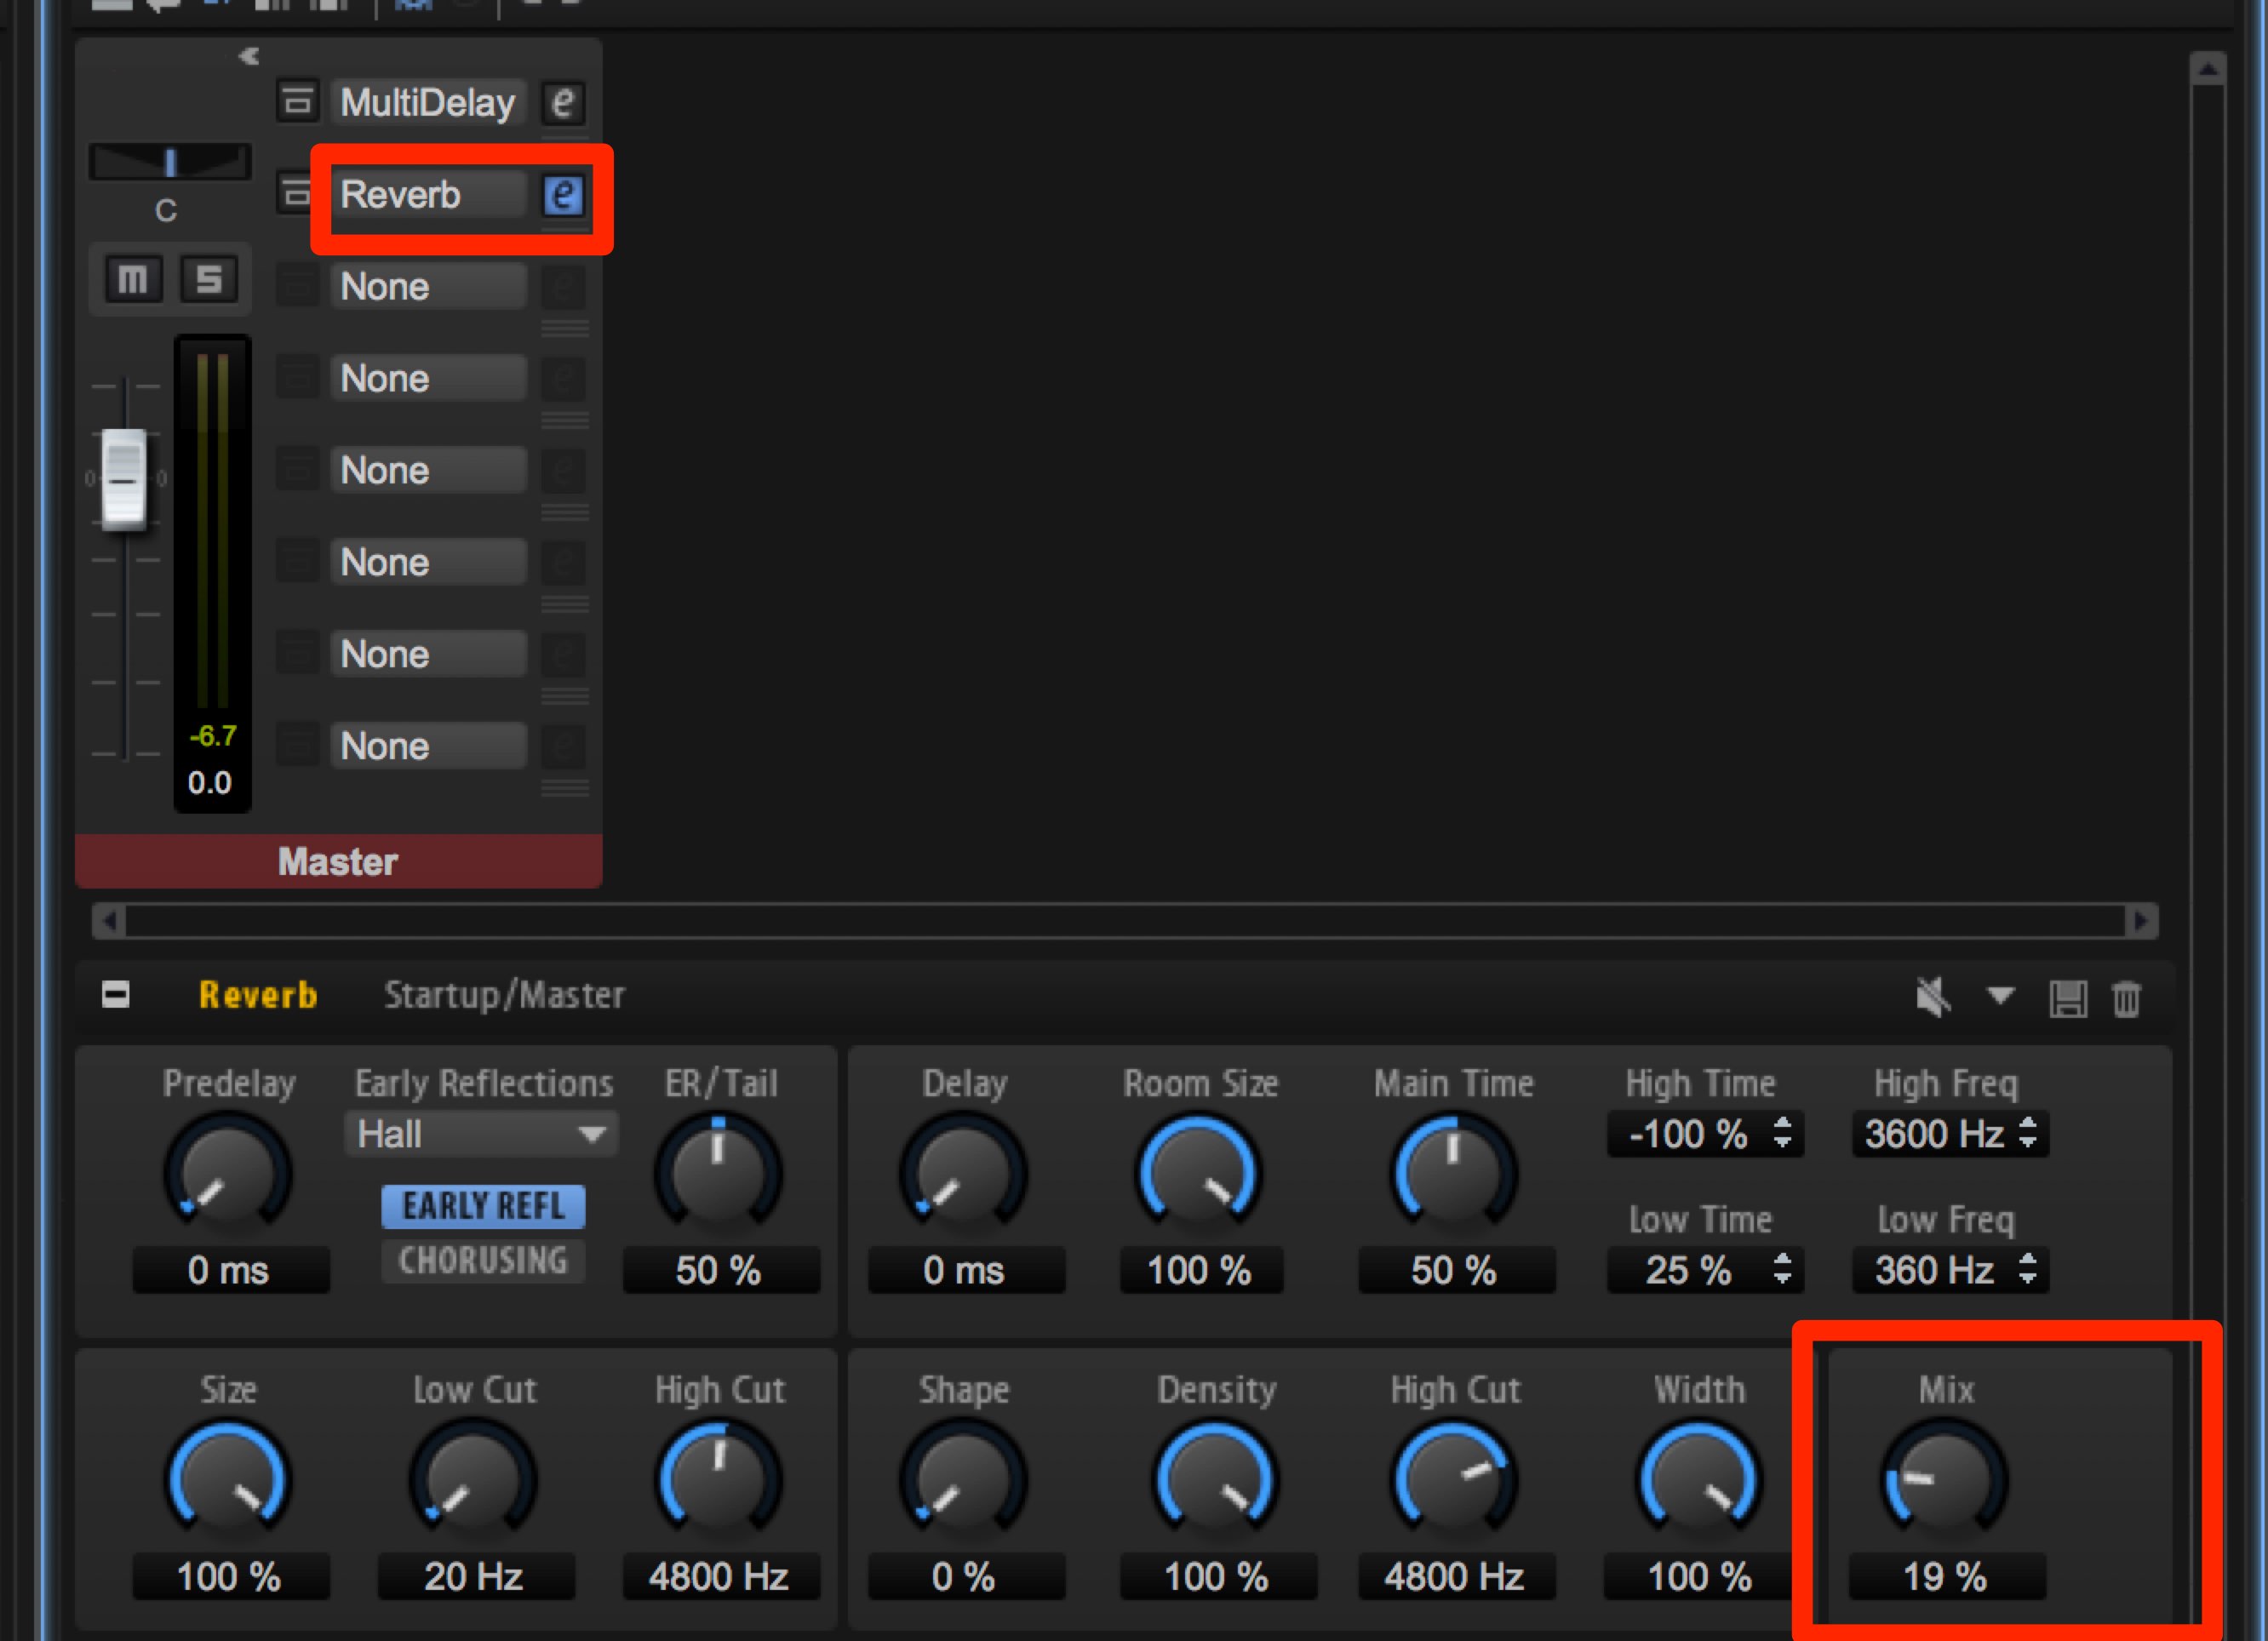This screenshot has width=2268, height=1641.
Task: Click the Master channel volume fader
Action: coord(125,479)
